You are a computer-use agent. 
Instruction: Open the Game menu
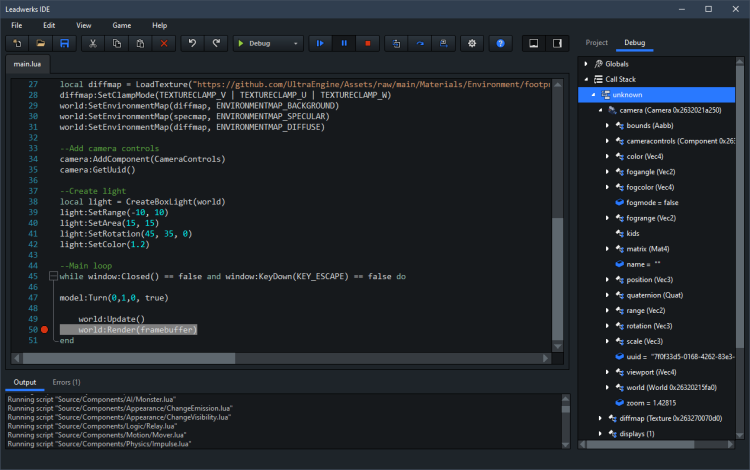pos(121,24)
